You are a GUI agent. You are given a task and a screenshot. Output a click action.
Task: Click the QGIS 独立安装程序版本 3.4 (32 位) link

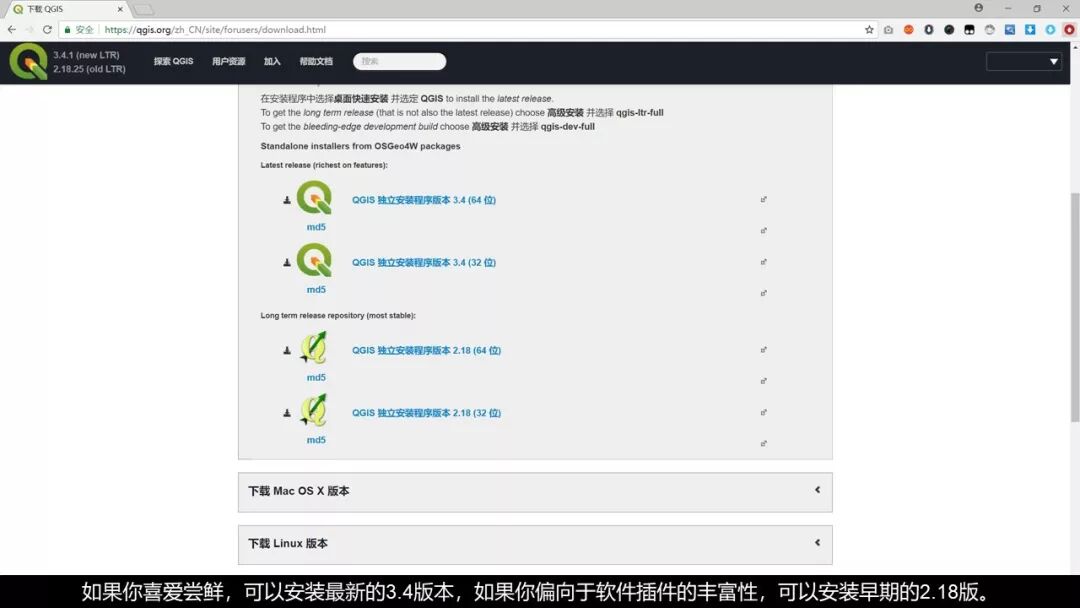click(424, 262)
